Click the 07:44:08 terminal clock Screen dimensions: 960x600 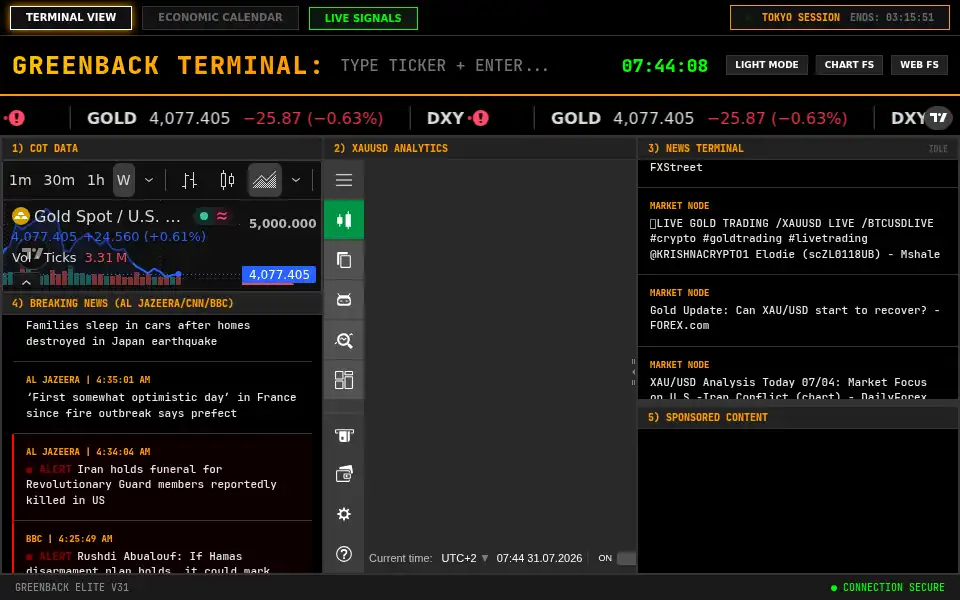[665, 66]
